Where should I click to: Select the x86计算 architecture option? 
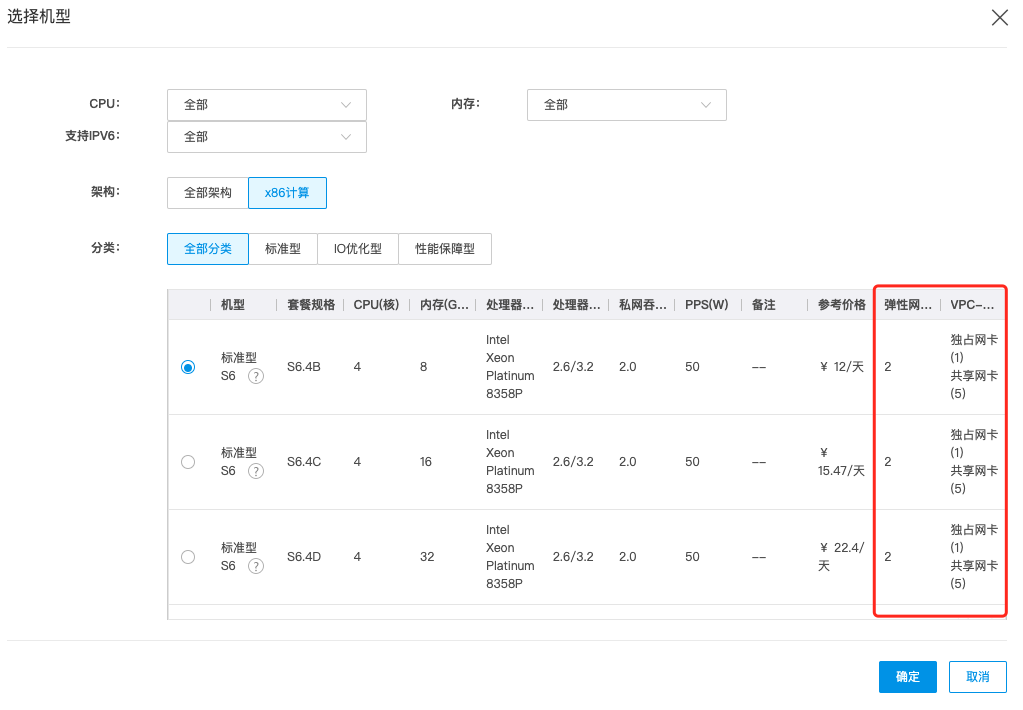287,193
